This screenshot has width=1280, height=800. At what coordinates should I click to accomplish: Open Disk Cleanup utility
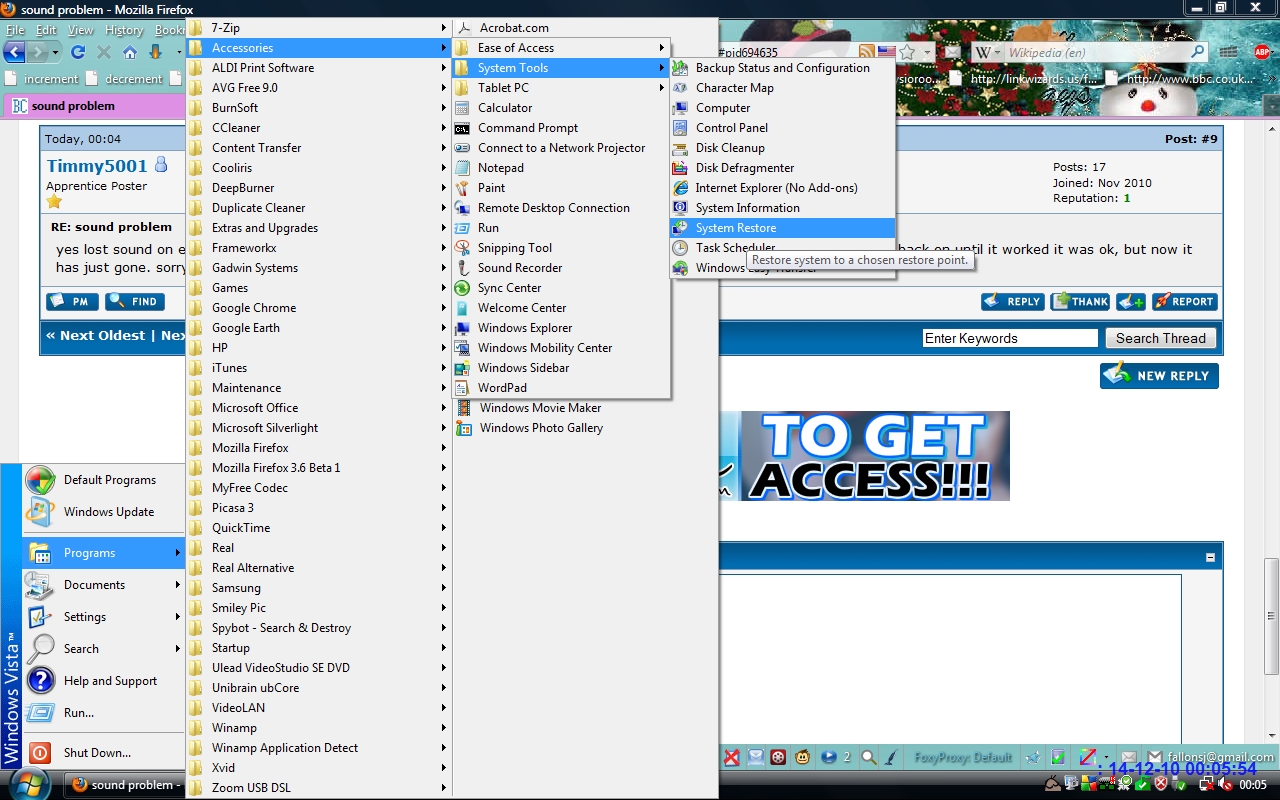point(782,148)
